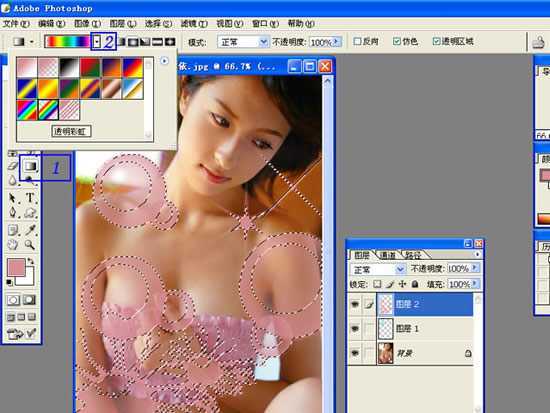550x413 pixels.
Task: Enable the 反向 (Reverse) checkbox
Action: coord(357,41)
